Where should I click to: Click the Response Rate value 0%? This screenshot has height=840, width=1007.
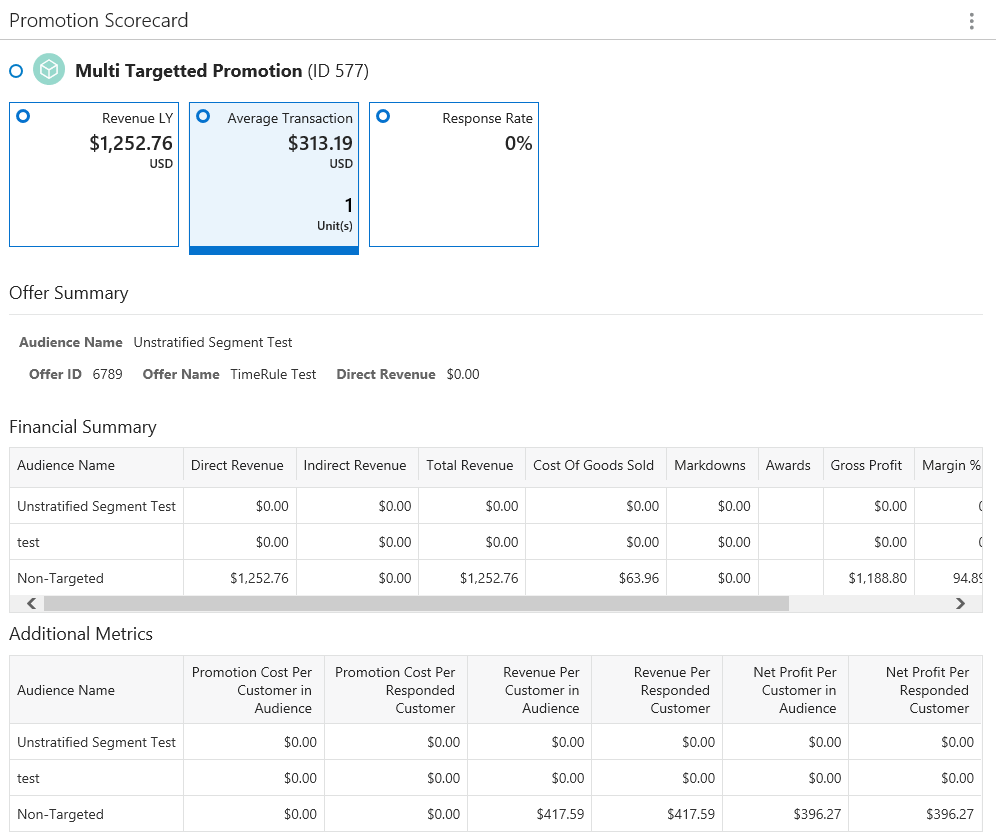518,143
